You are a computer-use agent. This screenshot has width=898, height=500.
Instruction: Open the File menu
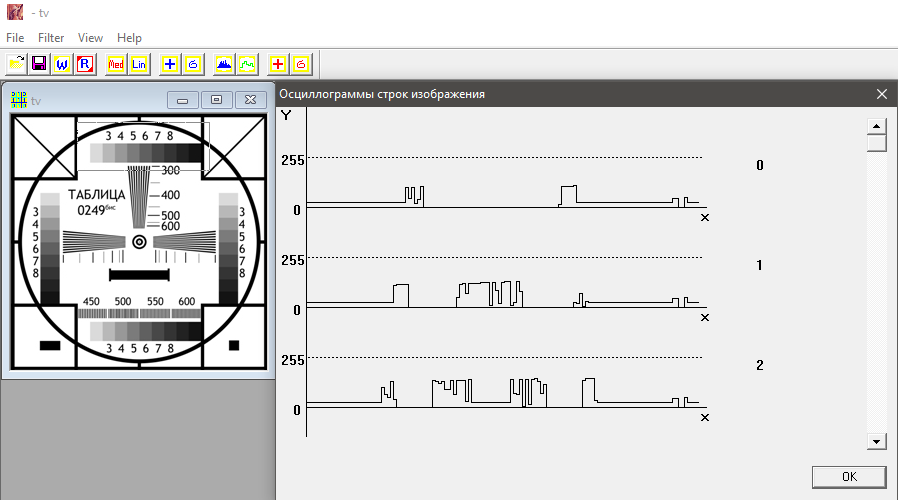coord(15,38)
